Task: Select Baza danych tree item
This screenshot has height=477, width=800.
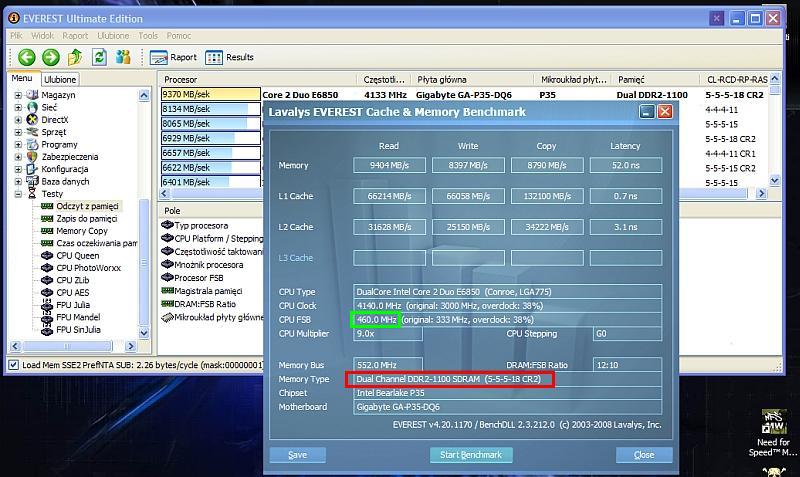Action: (x=65, y=181)
